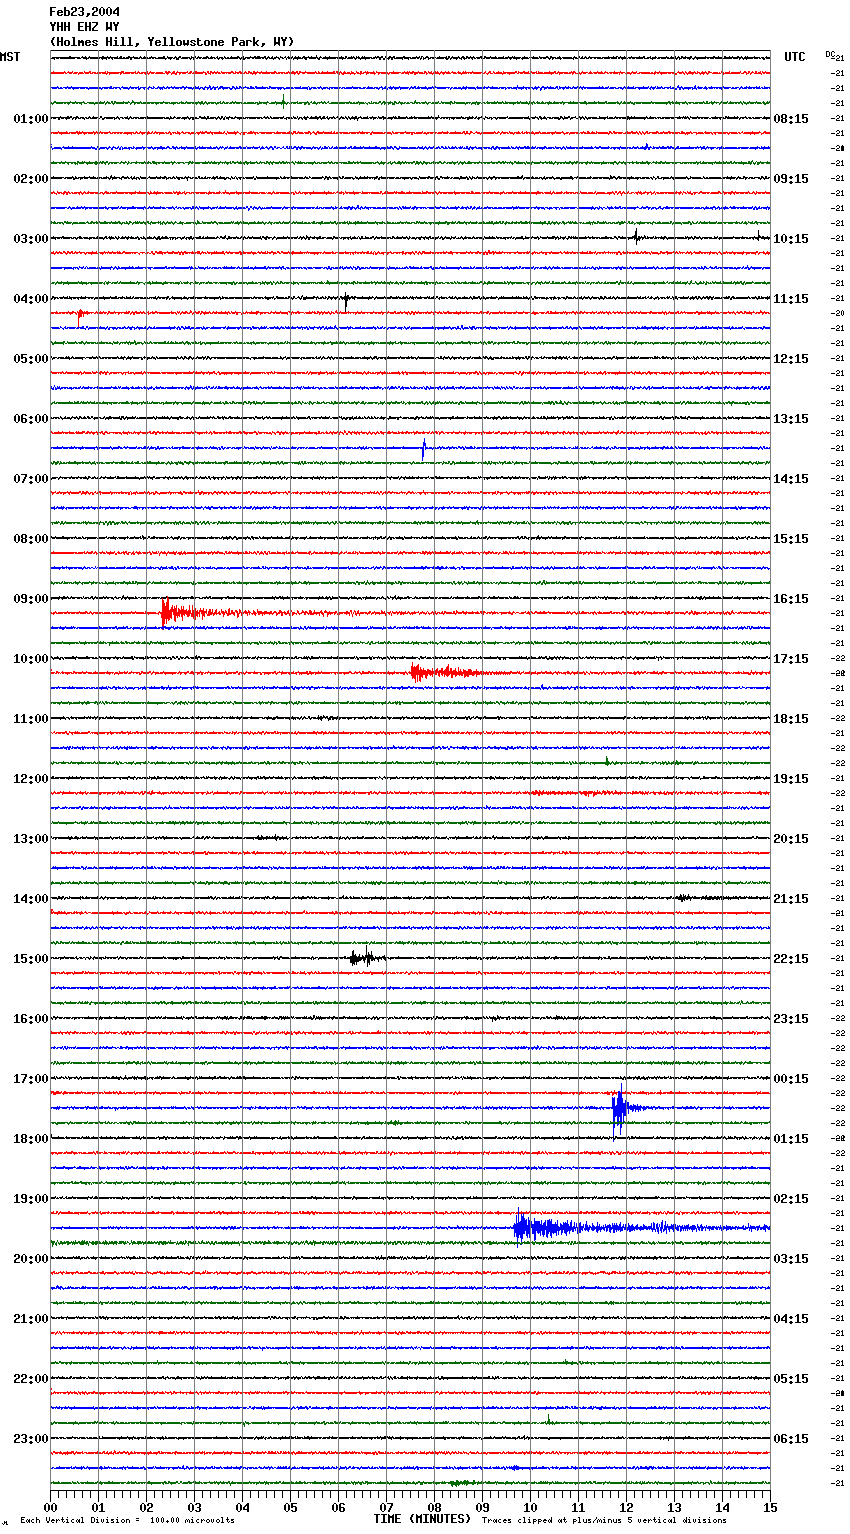Click the MST time zone label
Screen dimensions: 850x1534
10,57
